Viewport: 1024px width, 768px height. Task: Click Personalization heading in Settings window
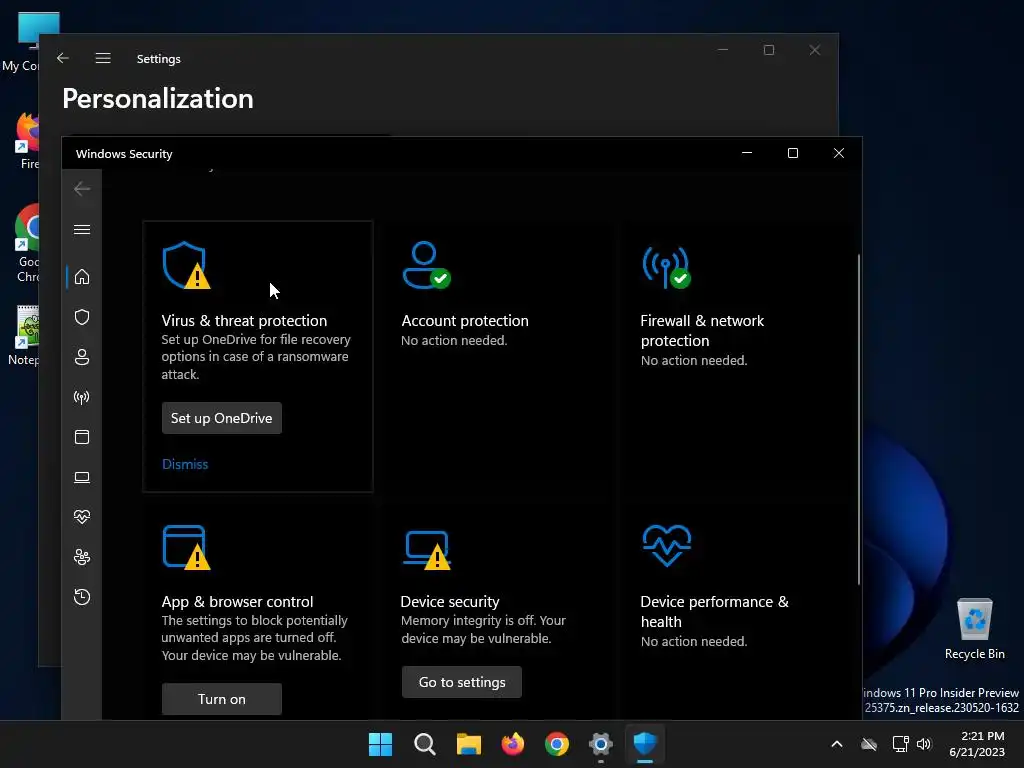158,99
